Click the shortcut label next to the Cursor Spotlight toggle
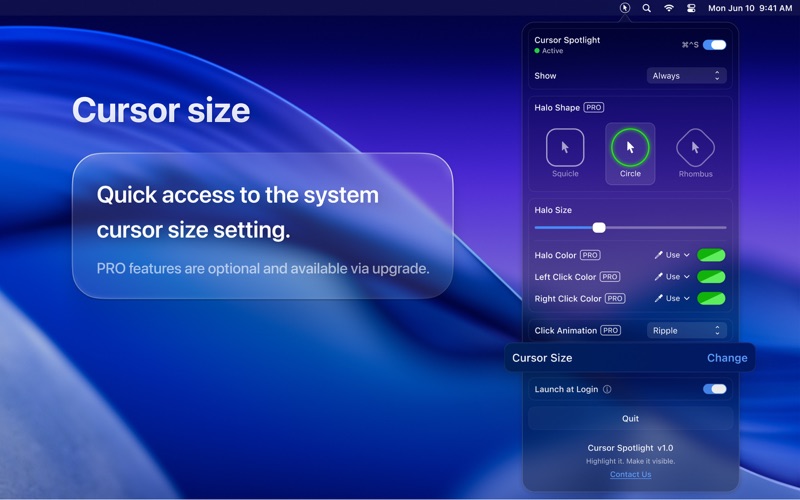The width and height of the screenshot is (800, 500). (x=690, y=45)
